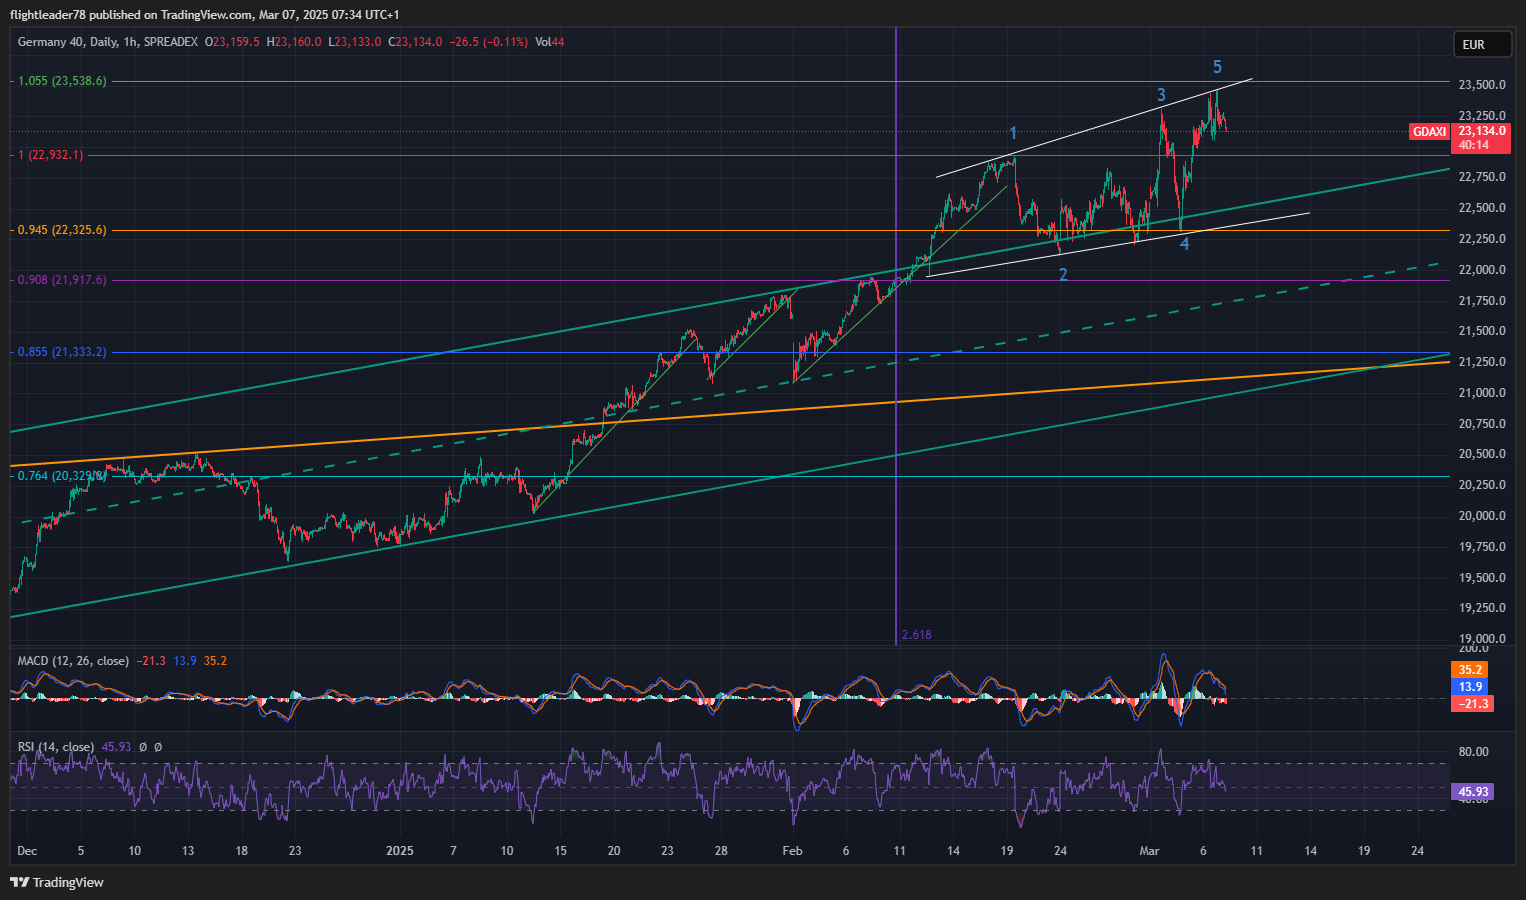The width and height of the screenshot is (1526, 900).
Task: Select the Germany 40 symbol title in the legend
Action: pyautogui.click(x=51, y=42)
